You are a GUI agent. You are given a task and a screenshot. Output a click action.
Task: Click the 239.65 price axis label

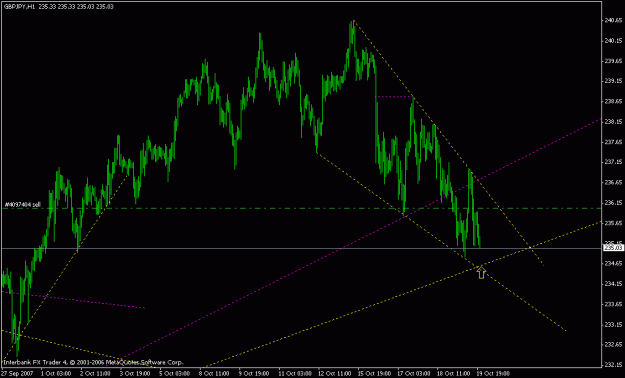click(x=614, y=61)
